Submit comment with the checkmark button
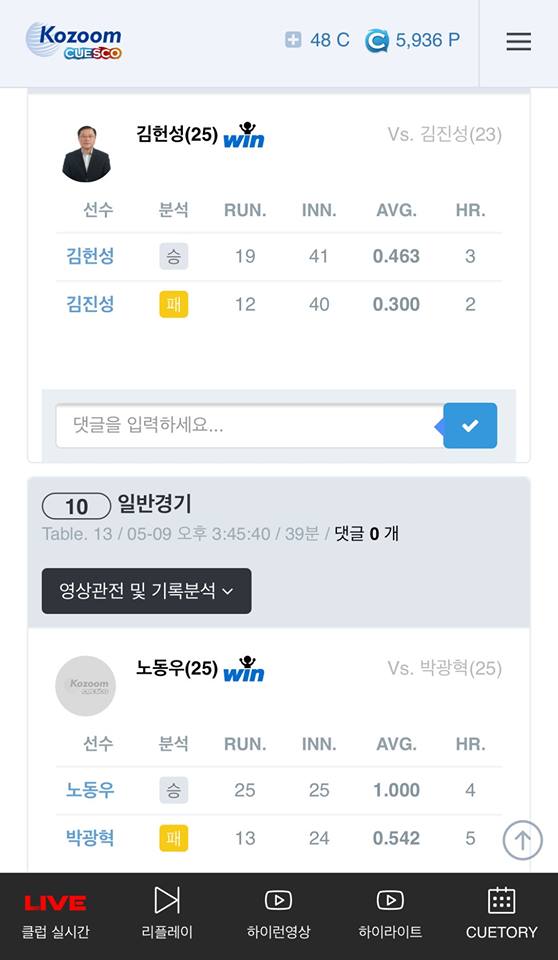558x960 pixels. (470, 426)
